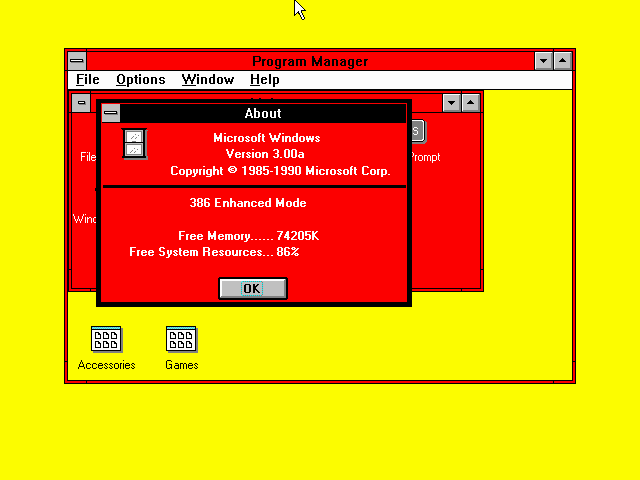Open the Window menu
The height and width of the screenshot is (480, 640).
tap(208, 80)
